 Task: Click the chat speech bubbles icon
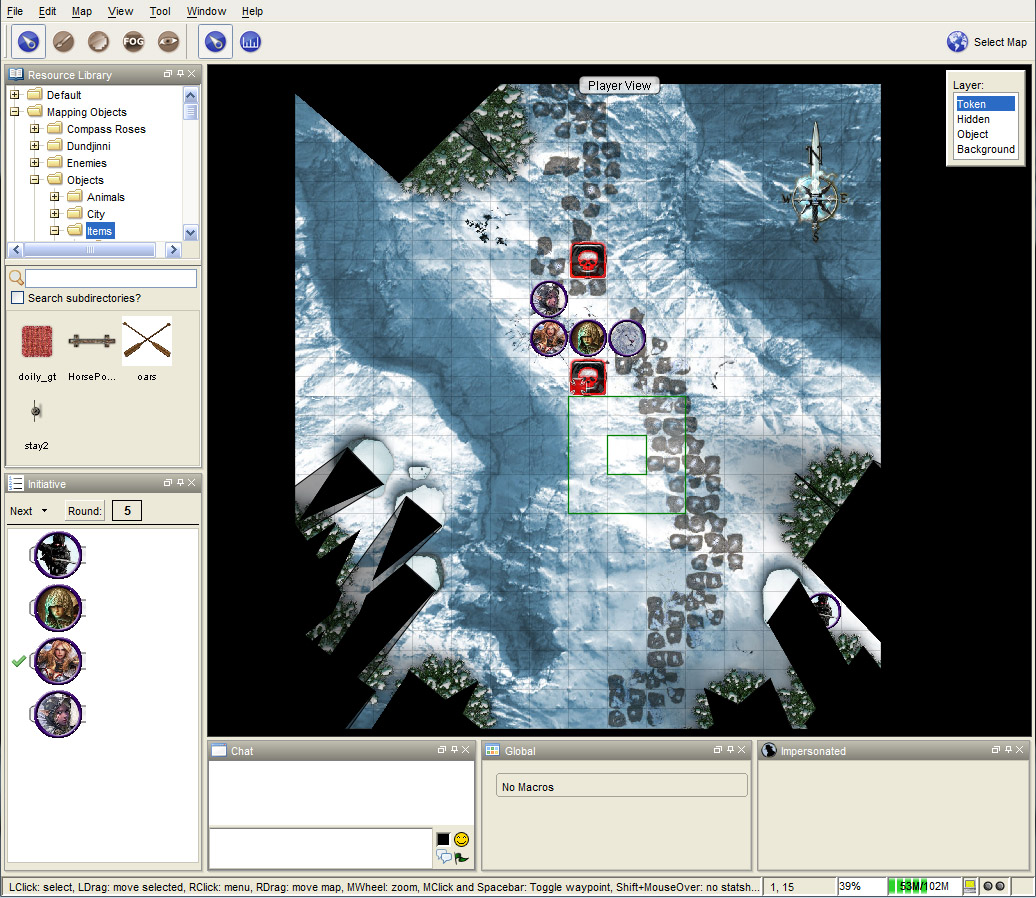(x=443, y=857)
